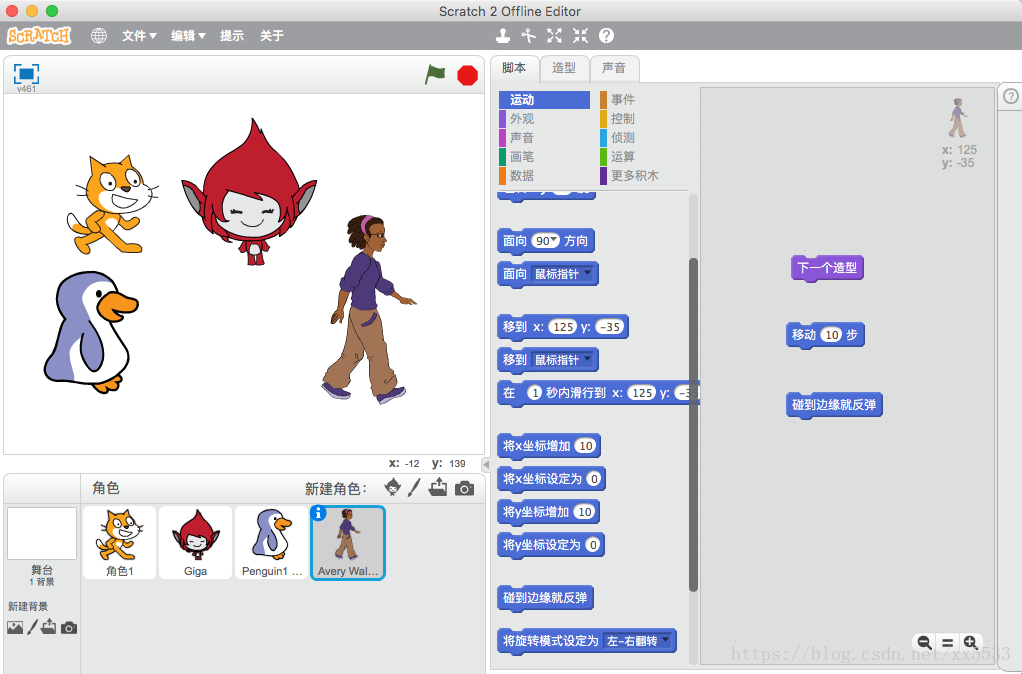This screenshot has width=1022, height=674.
Task: Switch to the 声音 tab
Action: pyautogui.click(x=614, y=68)
